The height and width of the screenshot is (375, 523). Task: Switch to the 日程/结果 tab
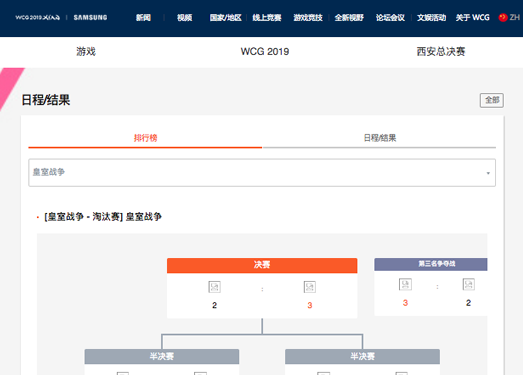point(380,138)
